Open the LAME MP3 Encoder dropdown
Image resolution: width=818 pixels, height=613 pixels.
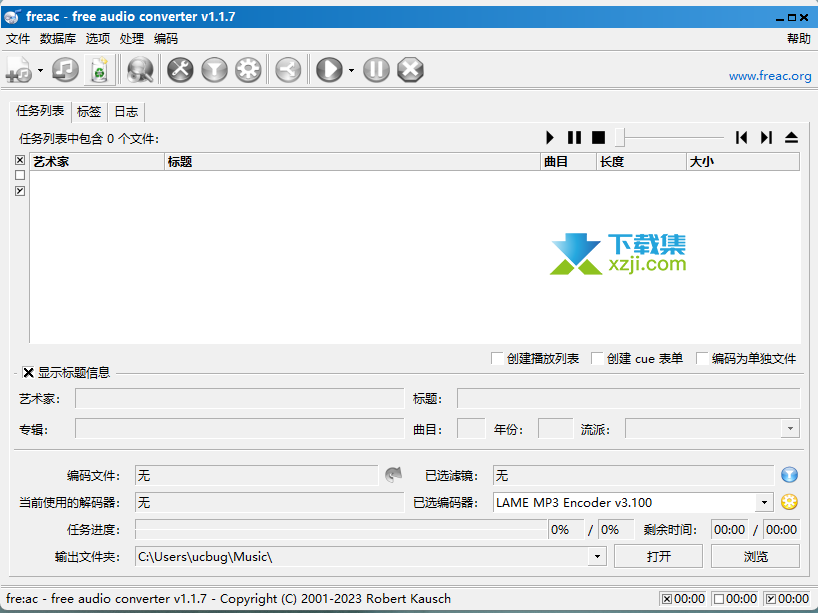(x=764, y=502)
